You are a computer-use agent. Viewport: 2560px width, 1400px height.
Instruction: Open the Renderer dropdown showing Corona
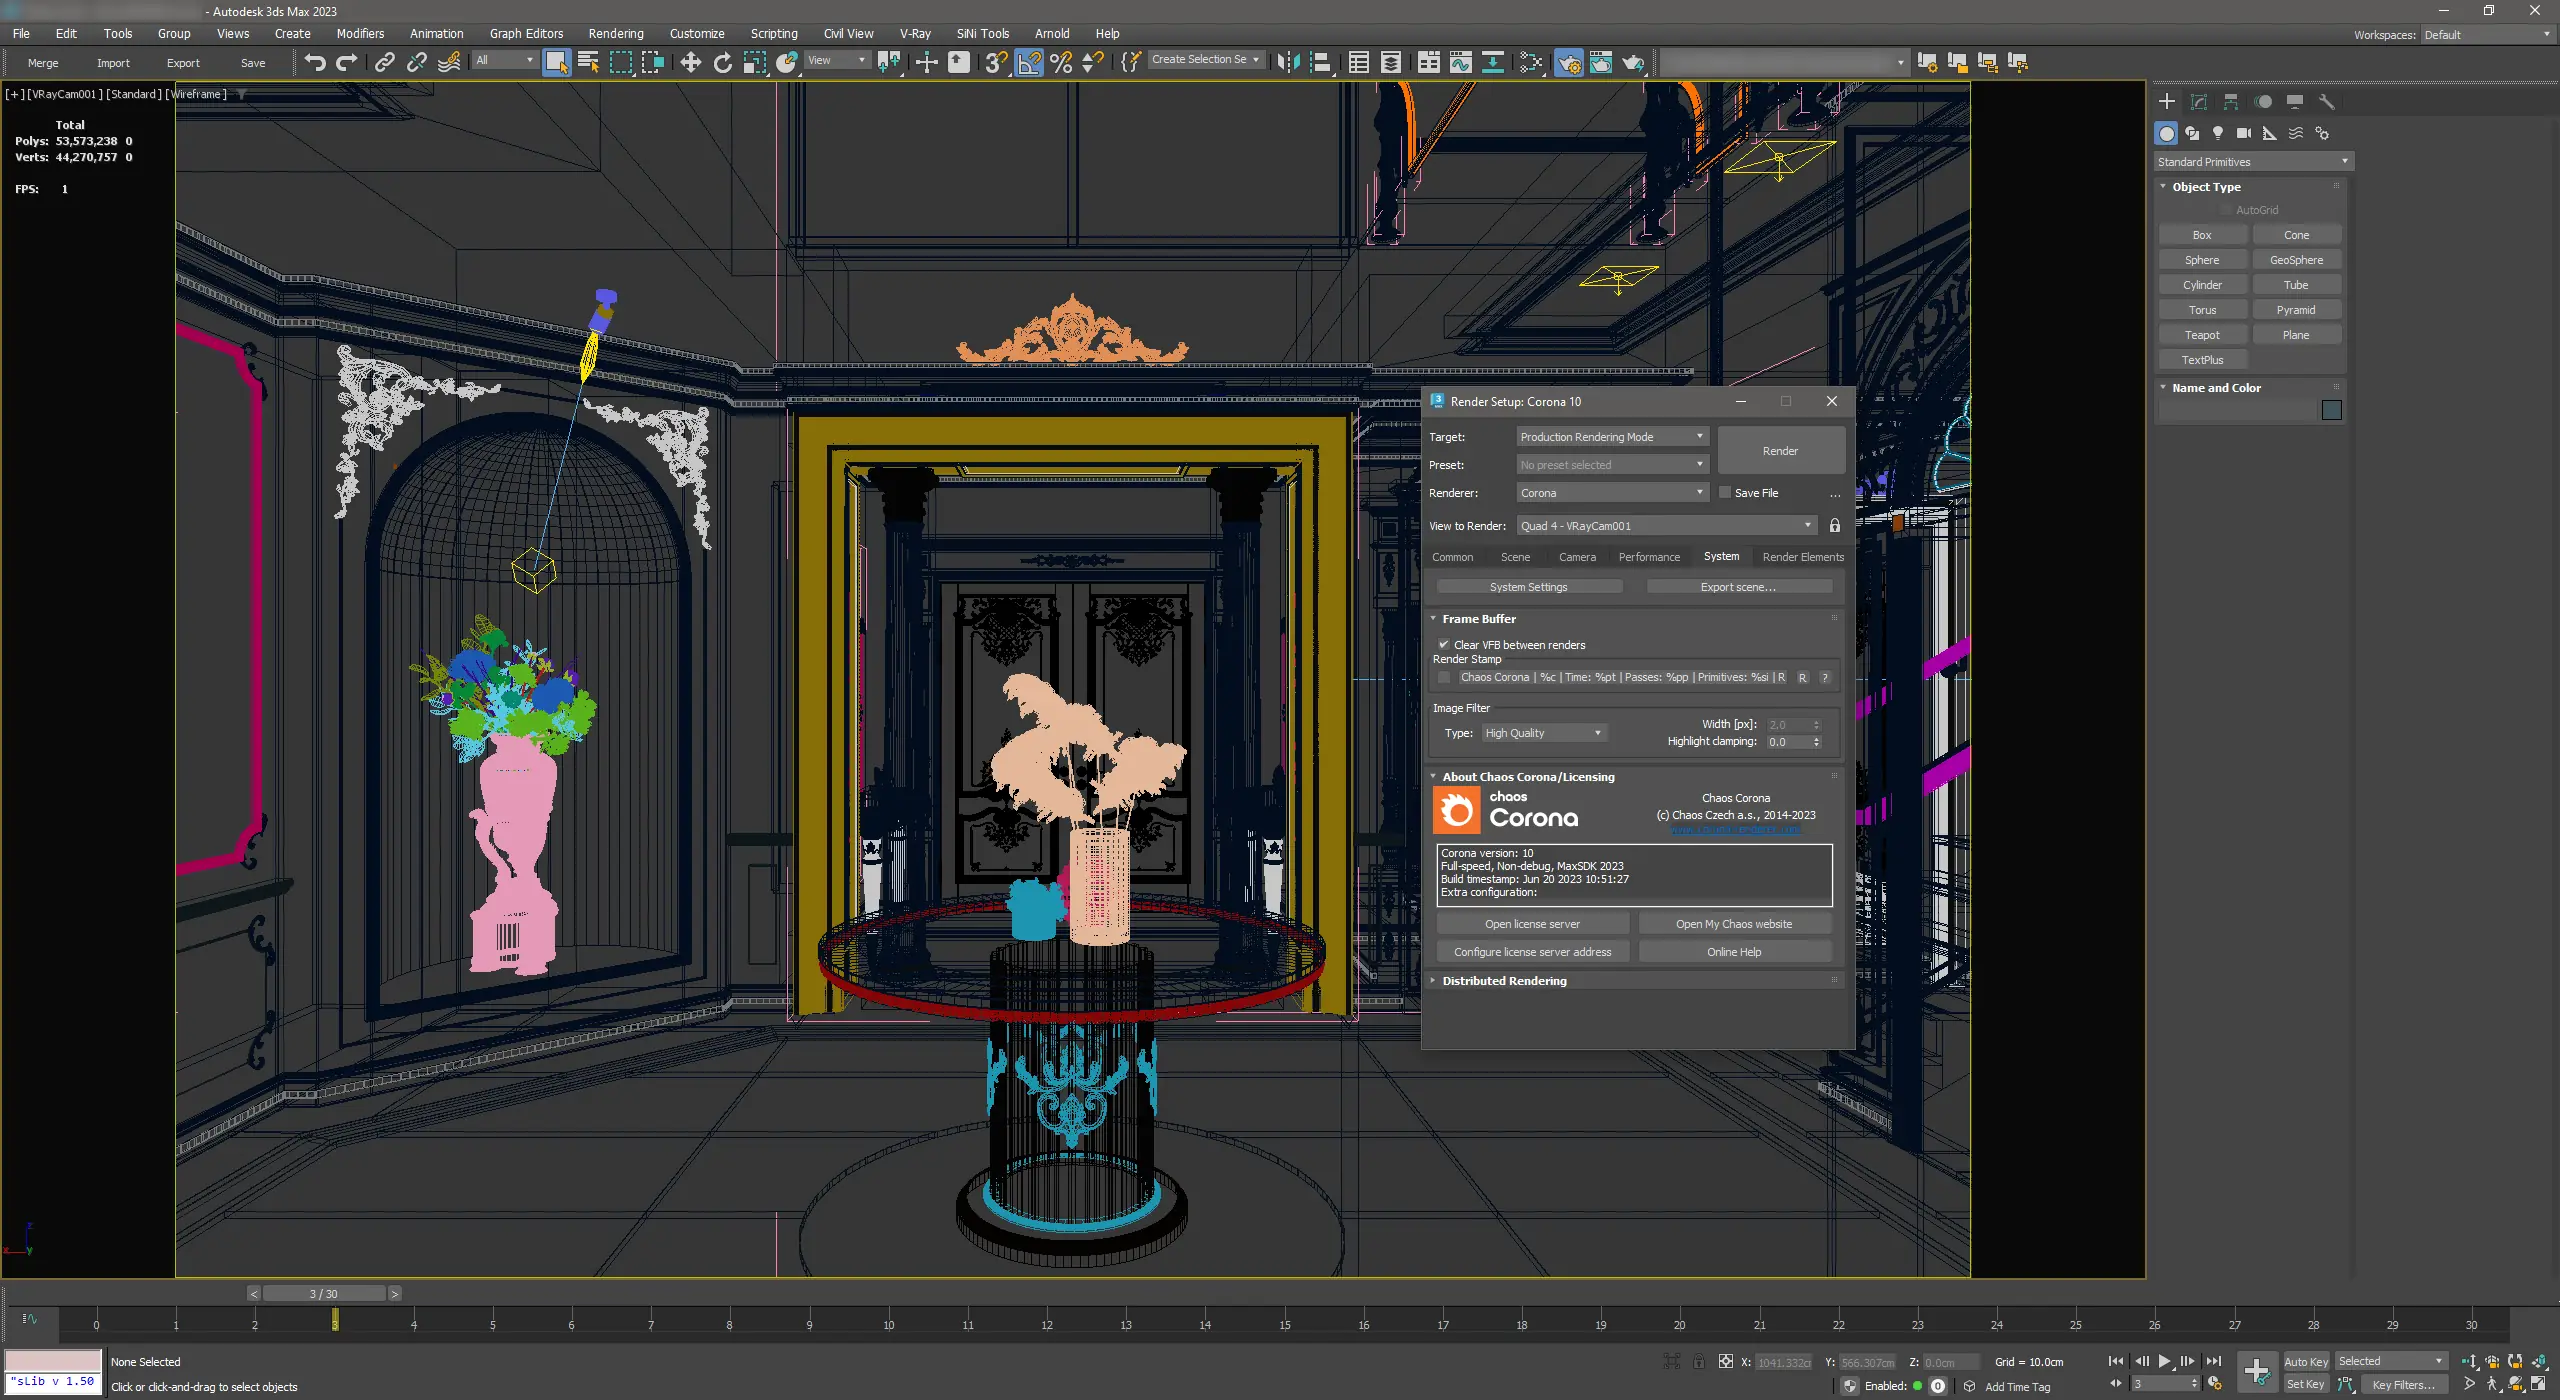(1611, 493)
